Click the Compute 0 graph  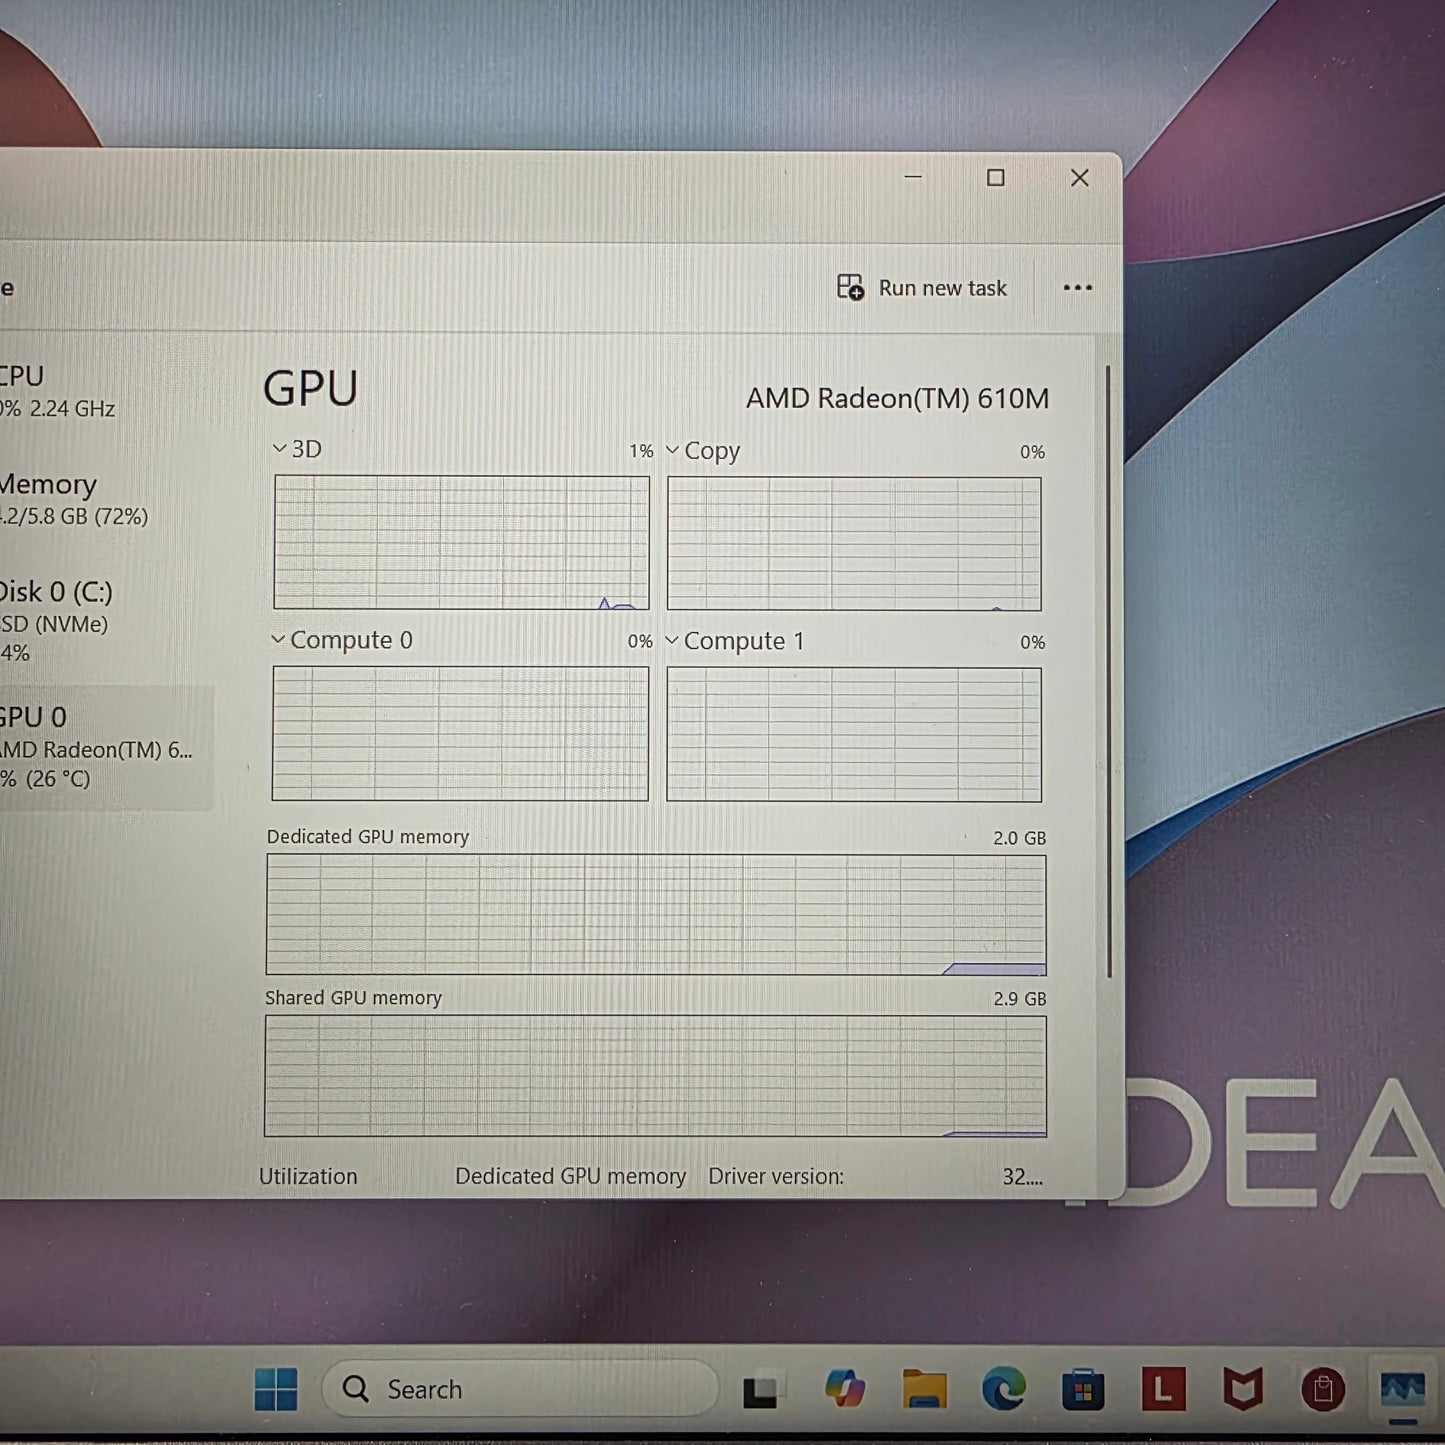(460, 734)
